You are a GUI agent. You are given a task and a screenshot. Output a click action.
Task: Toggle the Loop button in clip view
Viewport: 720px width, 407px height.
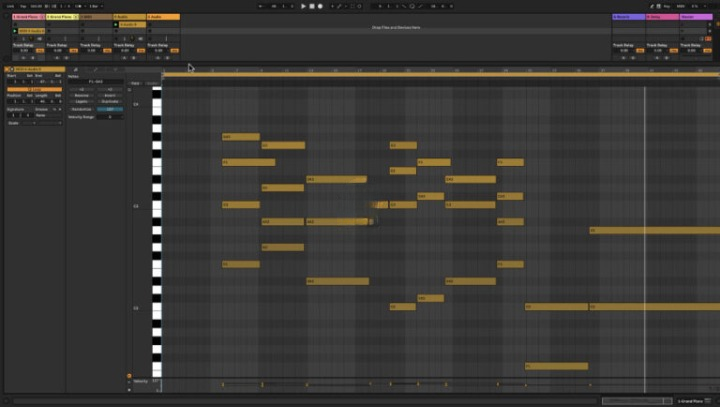pyautogui.click(x=34, y=89)
